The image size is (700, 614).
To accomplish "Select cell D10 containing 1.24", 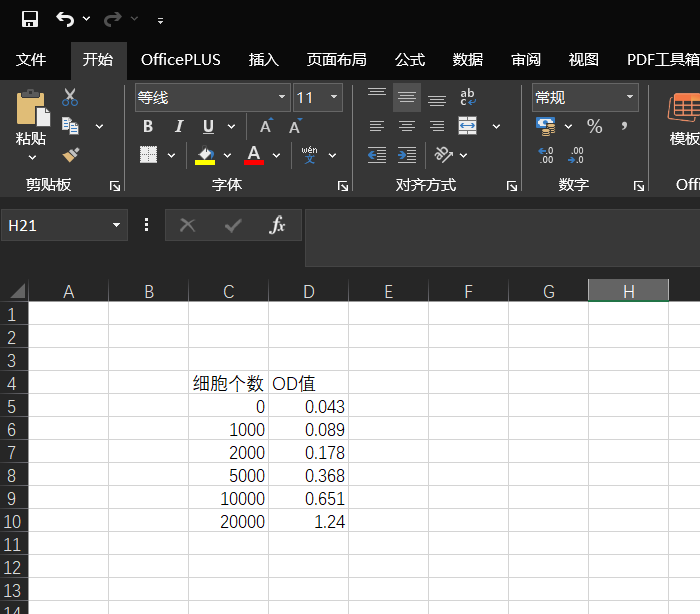I will click(308, 522).
